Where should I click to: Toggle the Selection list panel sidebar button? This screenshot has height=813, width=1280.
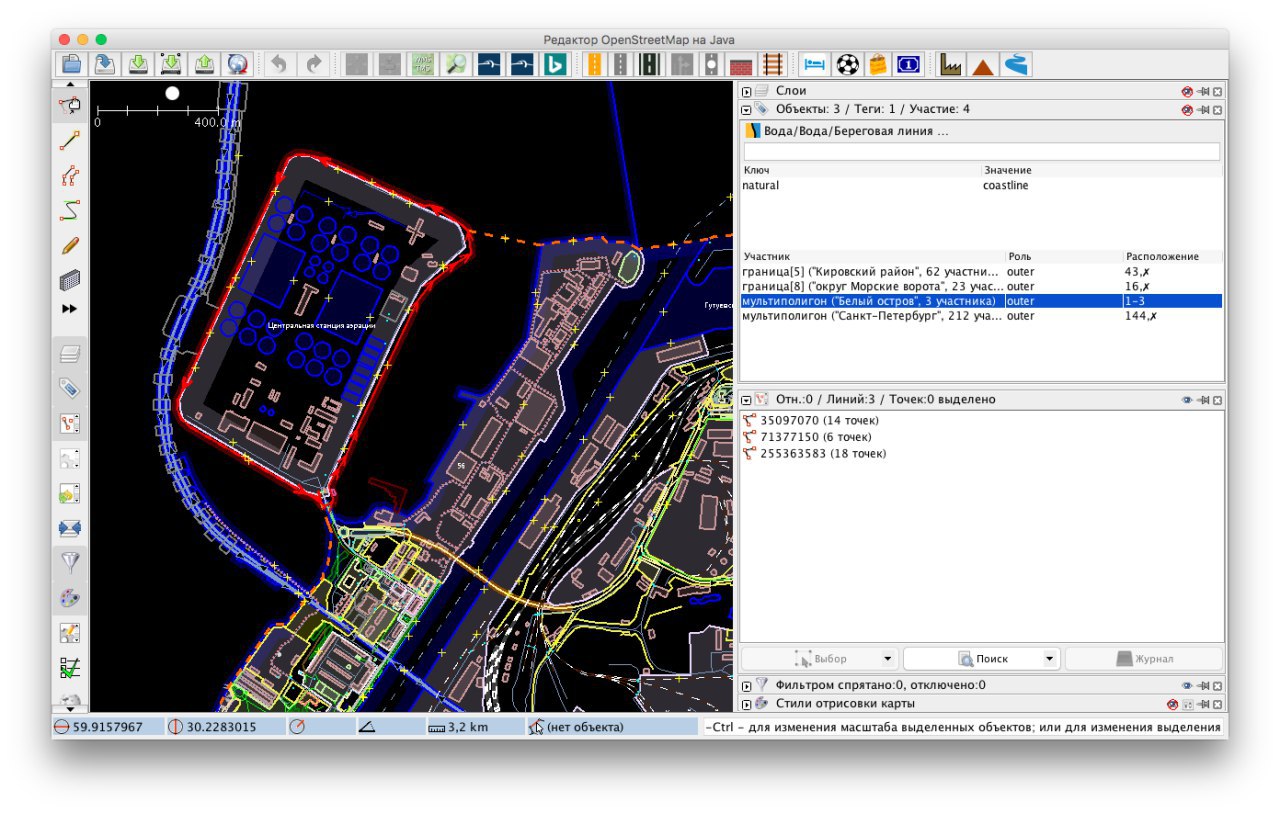70,423
